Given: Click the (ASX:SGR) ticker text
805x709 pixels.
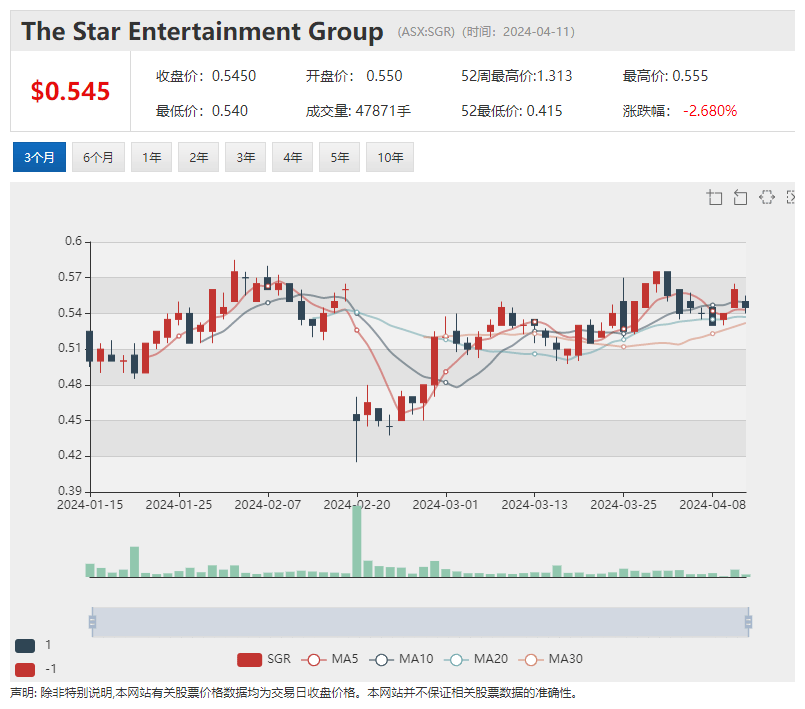Looking at the screenshot, I should (x=426, y=32).
